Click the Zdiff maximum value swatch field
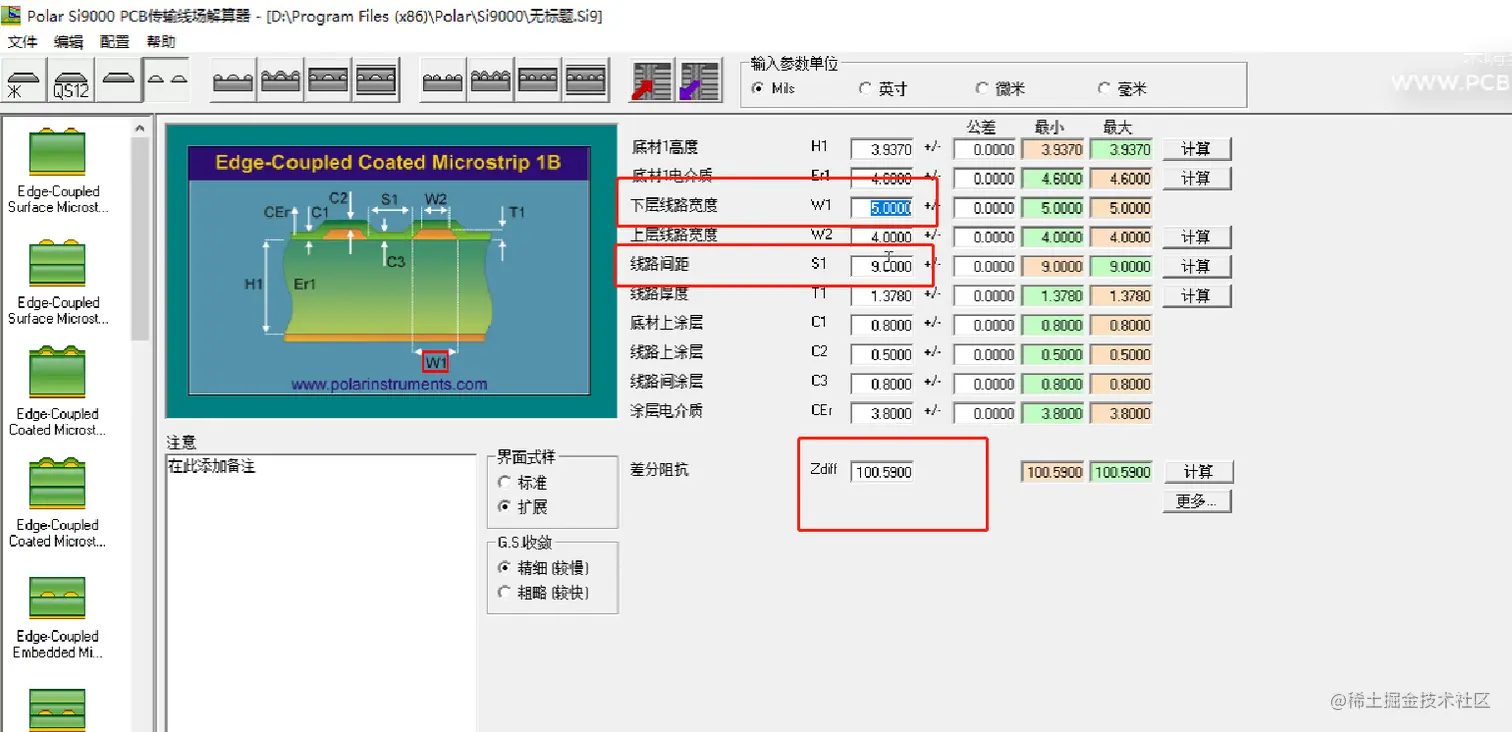Screen dimensions: 1512x732 (1121, 472)
